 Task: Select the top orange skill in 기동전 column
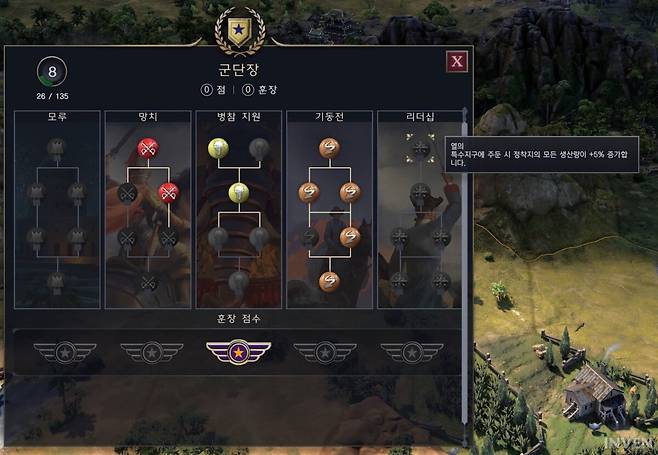coord(329,148)
